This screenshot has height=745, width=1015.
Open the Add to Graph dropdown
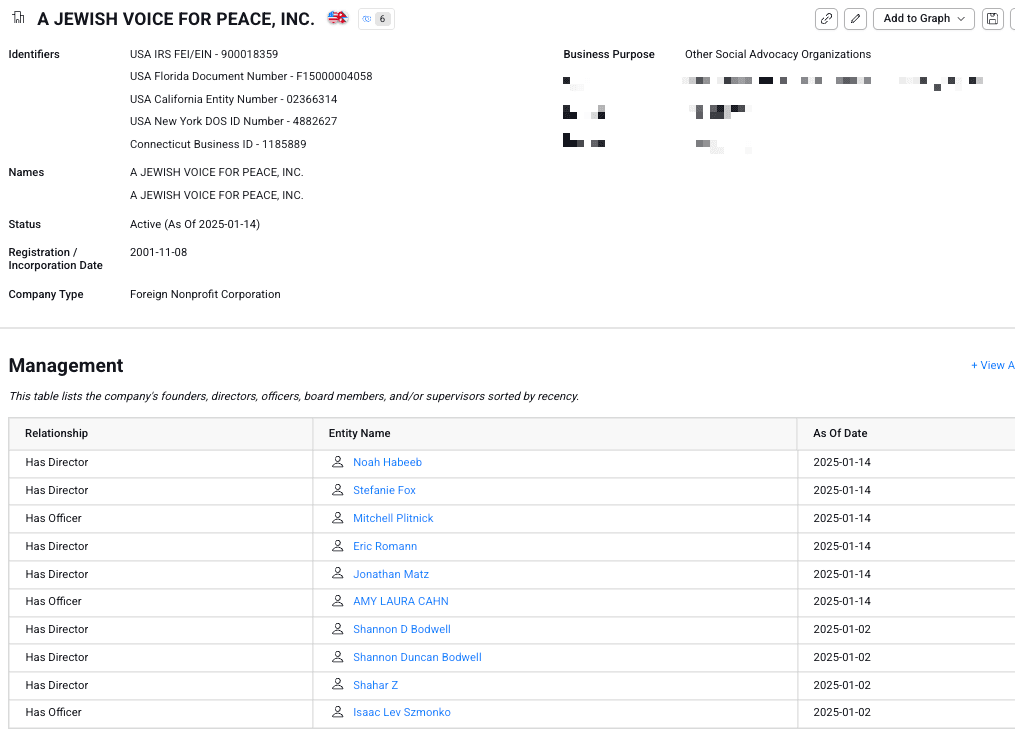click(x=923, y=19)
